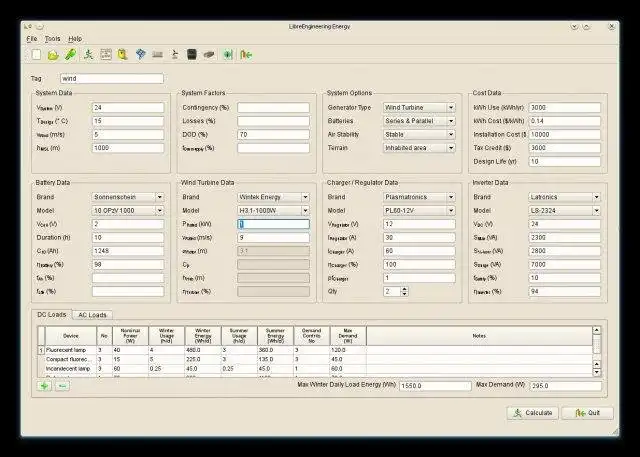Click the system voltage field showing 24
This screenshot has height=457, width=640.
(128, 108)
